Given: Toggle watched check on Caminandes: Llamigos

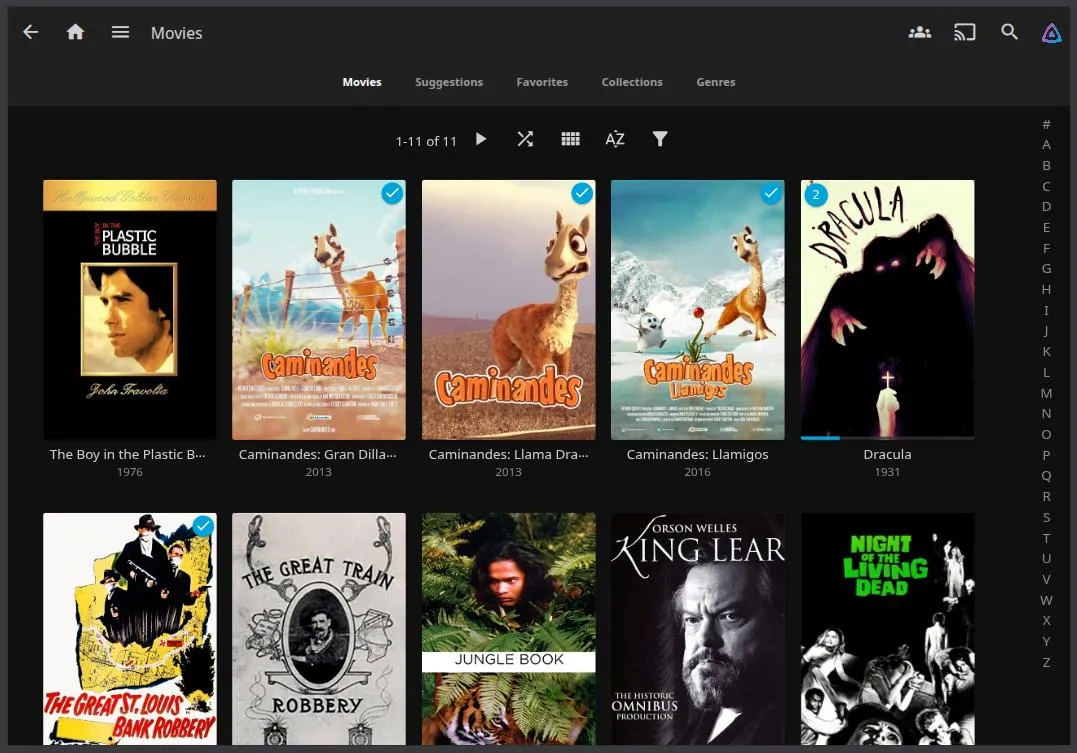Looking at the screenshot, I should click(771, 194).
